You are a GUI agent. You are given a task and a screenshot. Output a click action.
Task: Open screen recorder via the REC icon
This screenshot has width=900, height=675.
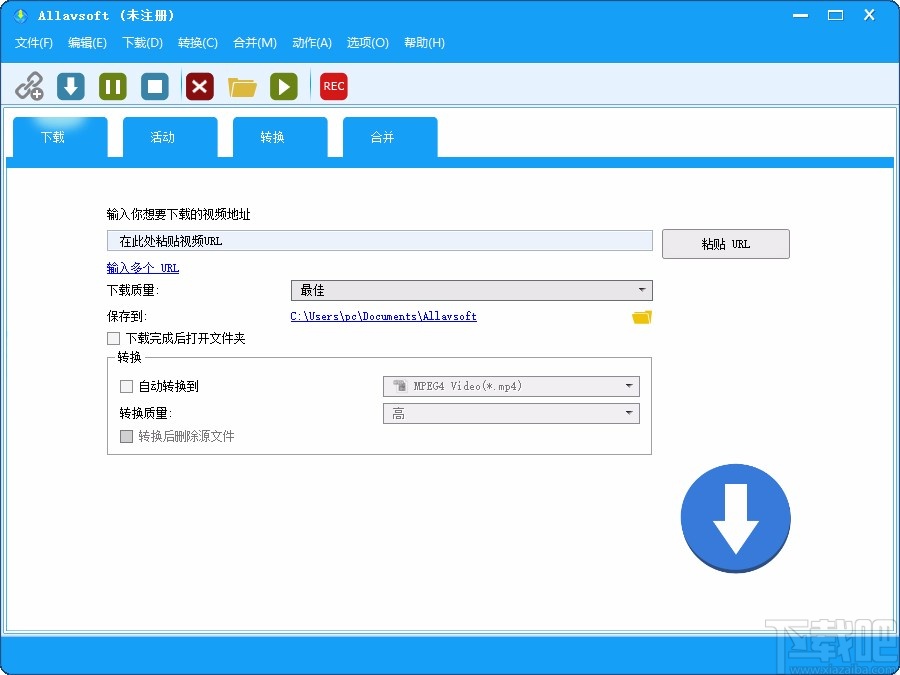(333, 86)
